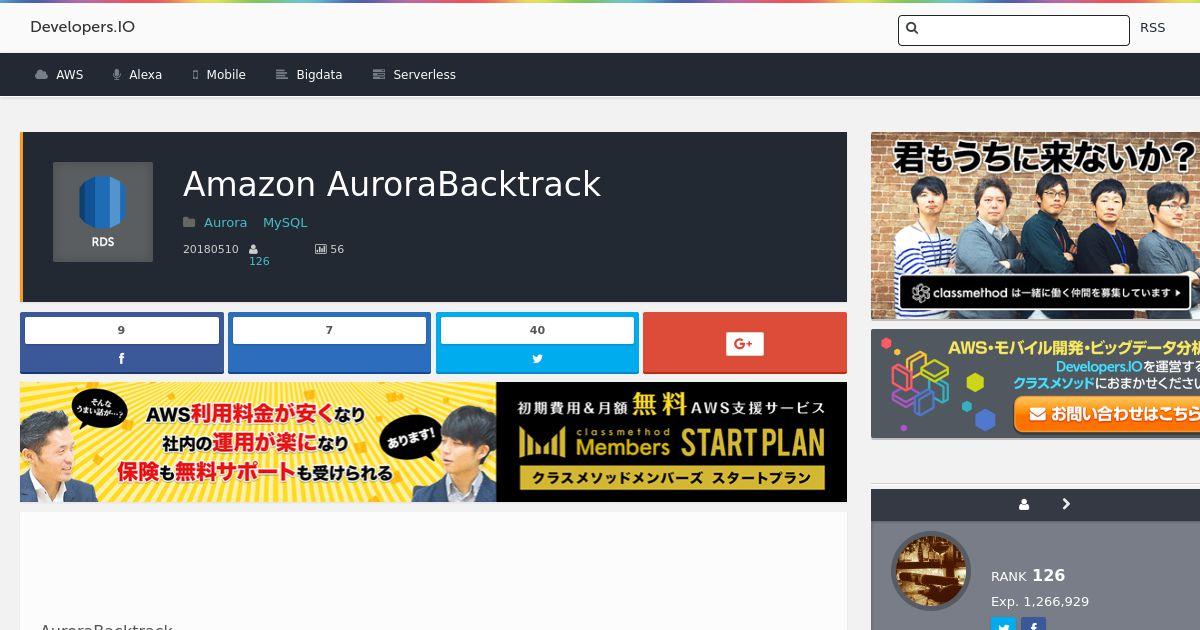Click the 20180510 date text

211,249
